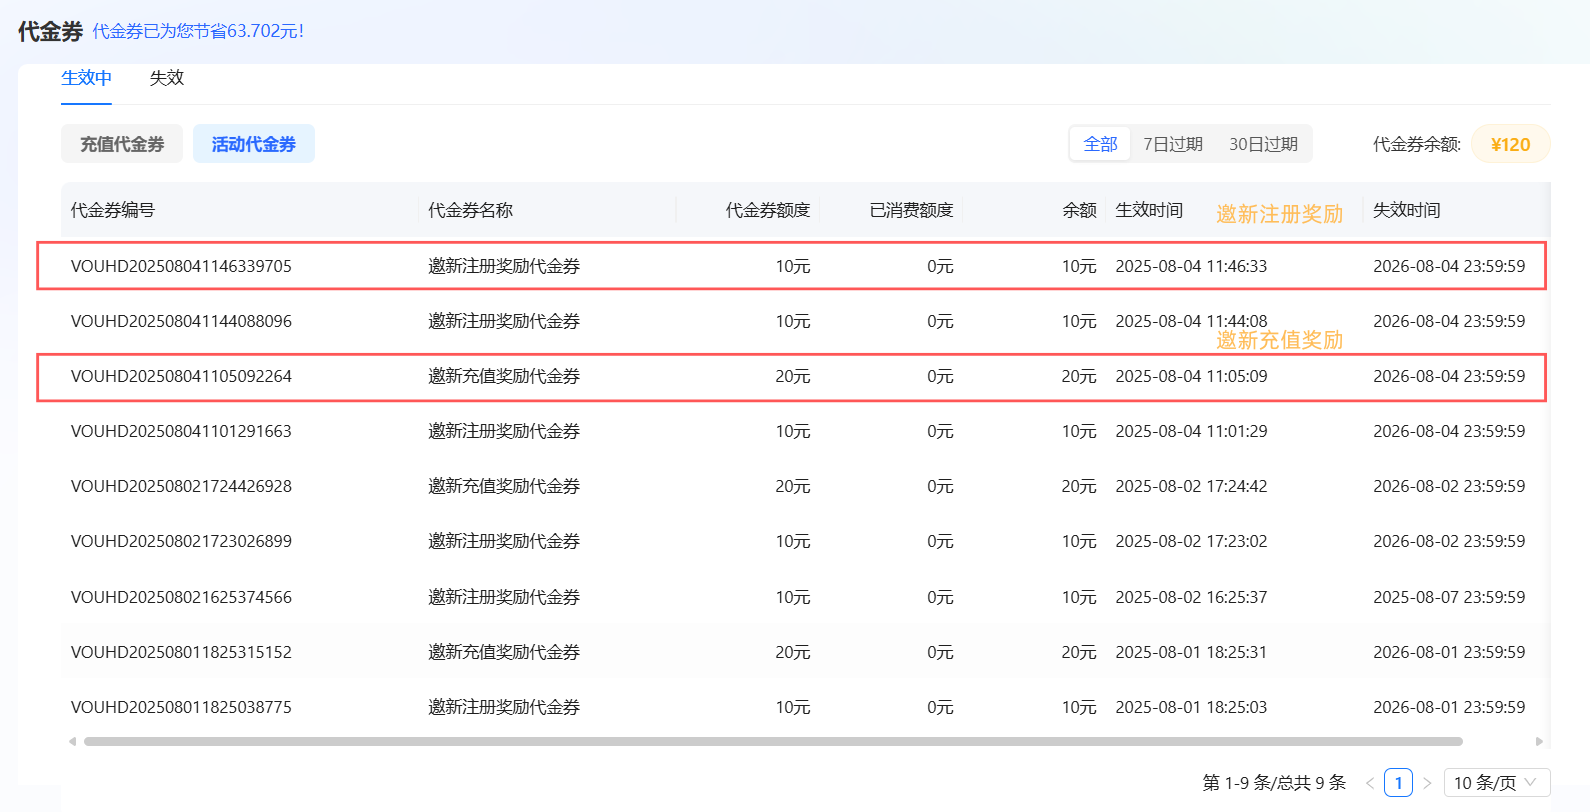Image resolution: width=1590 pixels, height=812 pixels.
Task: Open the 10 条/页 page size dropdown
Action: 1496,782
